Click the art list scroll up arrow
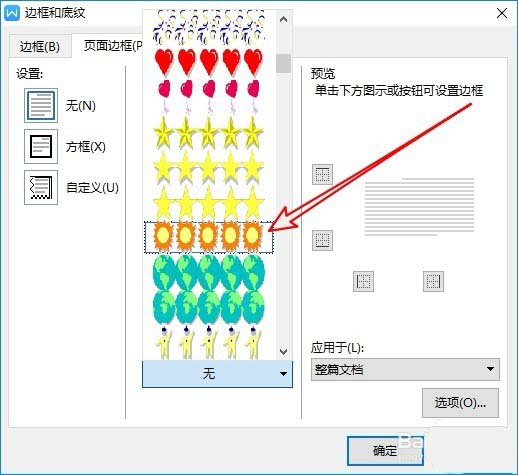 (284, 19)
